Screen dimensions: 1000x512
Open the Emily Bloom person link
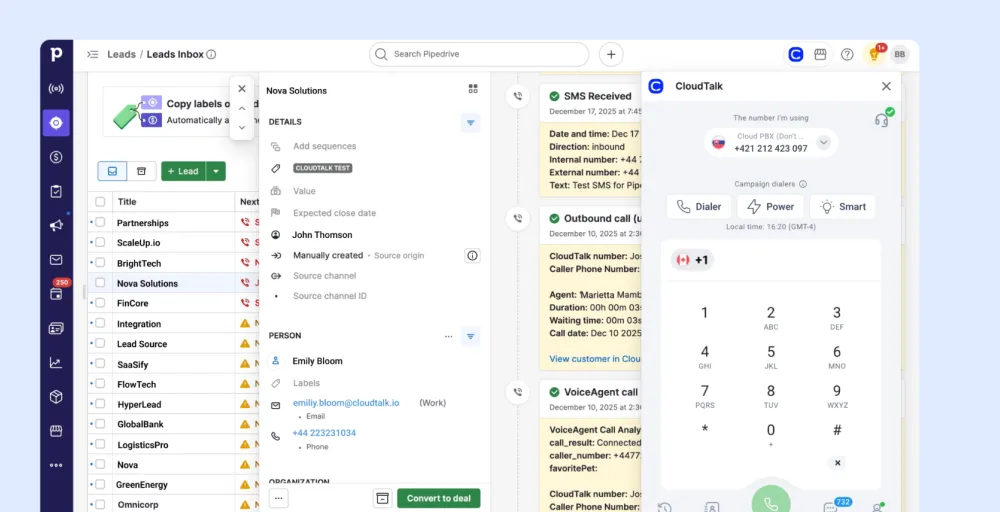[x=318, y=361]
